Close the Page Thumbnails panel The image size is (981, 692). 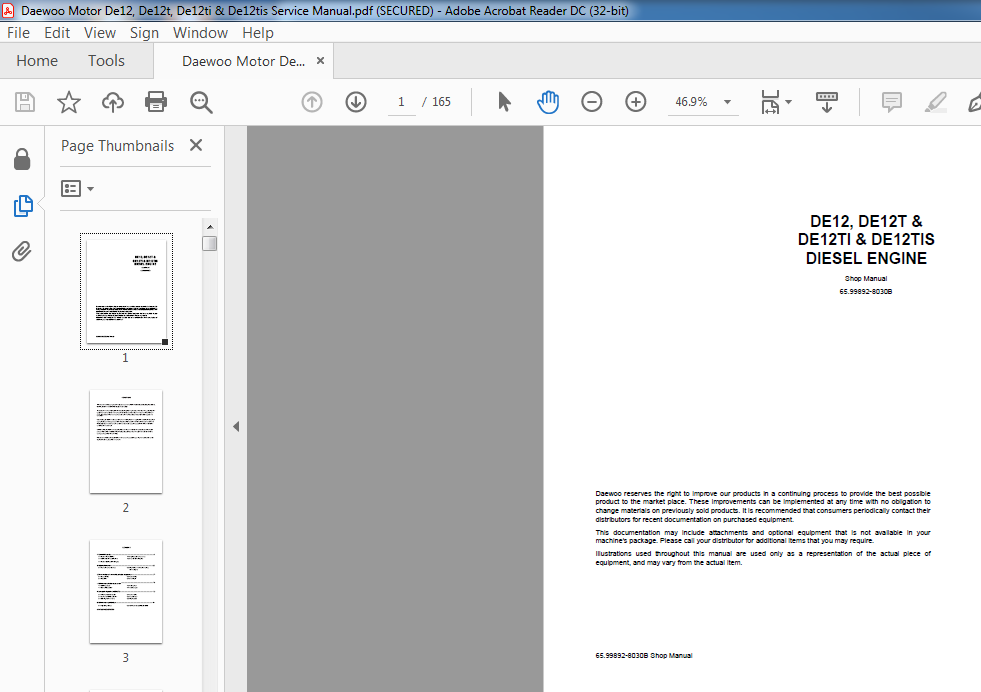[196, 145]
